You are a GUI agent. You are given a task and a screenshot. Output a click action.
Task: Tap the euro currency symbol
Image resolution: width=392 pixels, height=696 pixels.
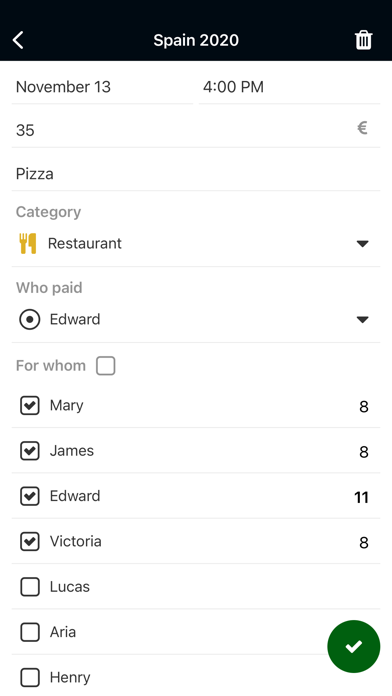pyautogui.click(x=362, y=128)
